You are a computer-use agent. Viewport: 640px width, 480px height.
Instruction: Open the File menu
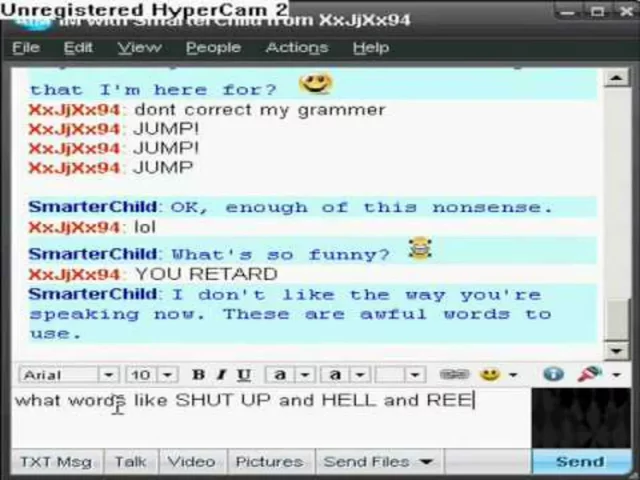click(26, 48)
